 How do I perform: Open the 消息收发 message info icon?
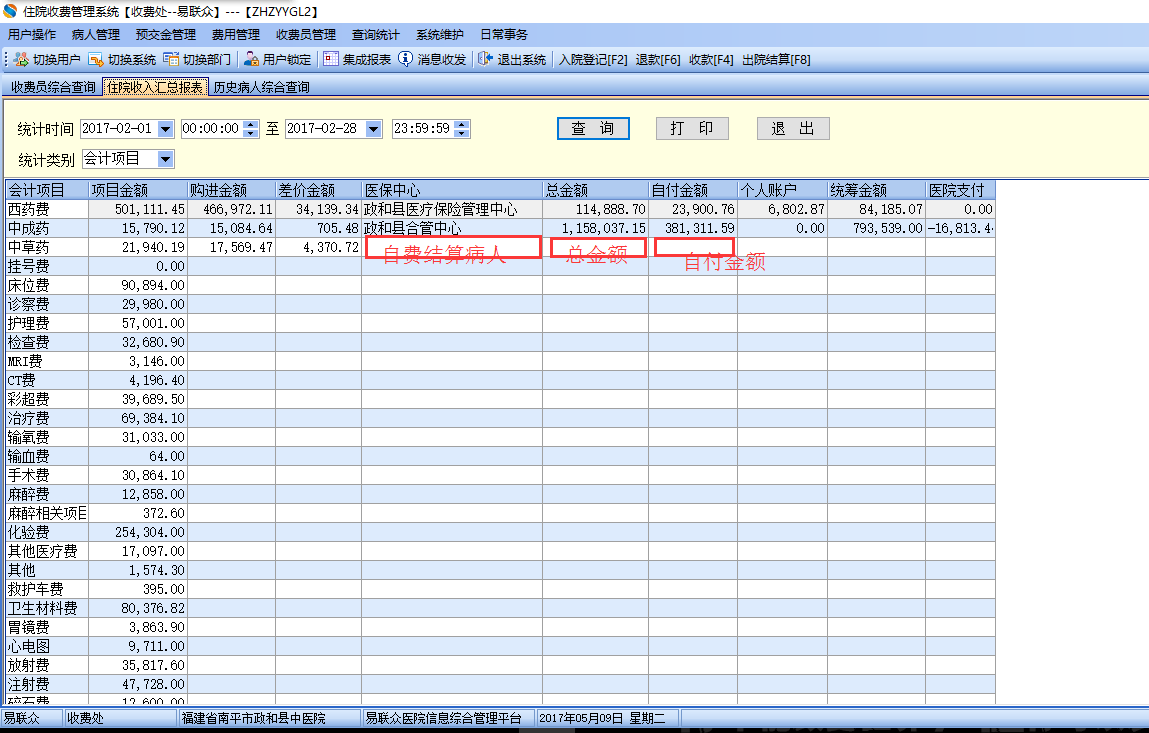click(x=405, y=59)
